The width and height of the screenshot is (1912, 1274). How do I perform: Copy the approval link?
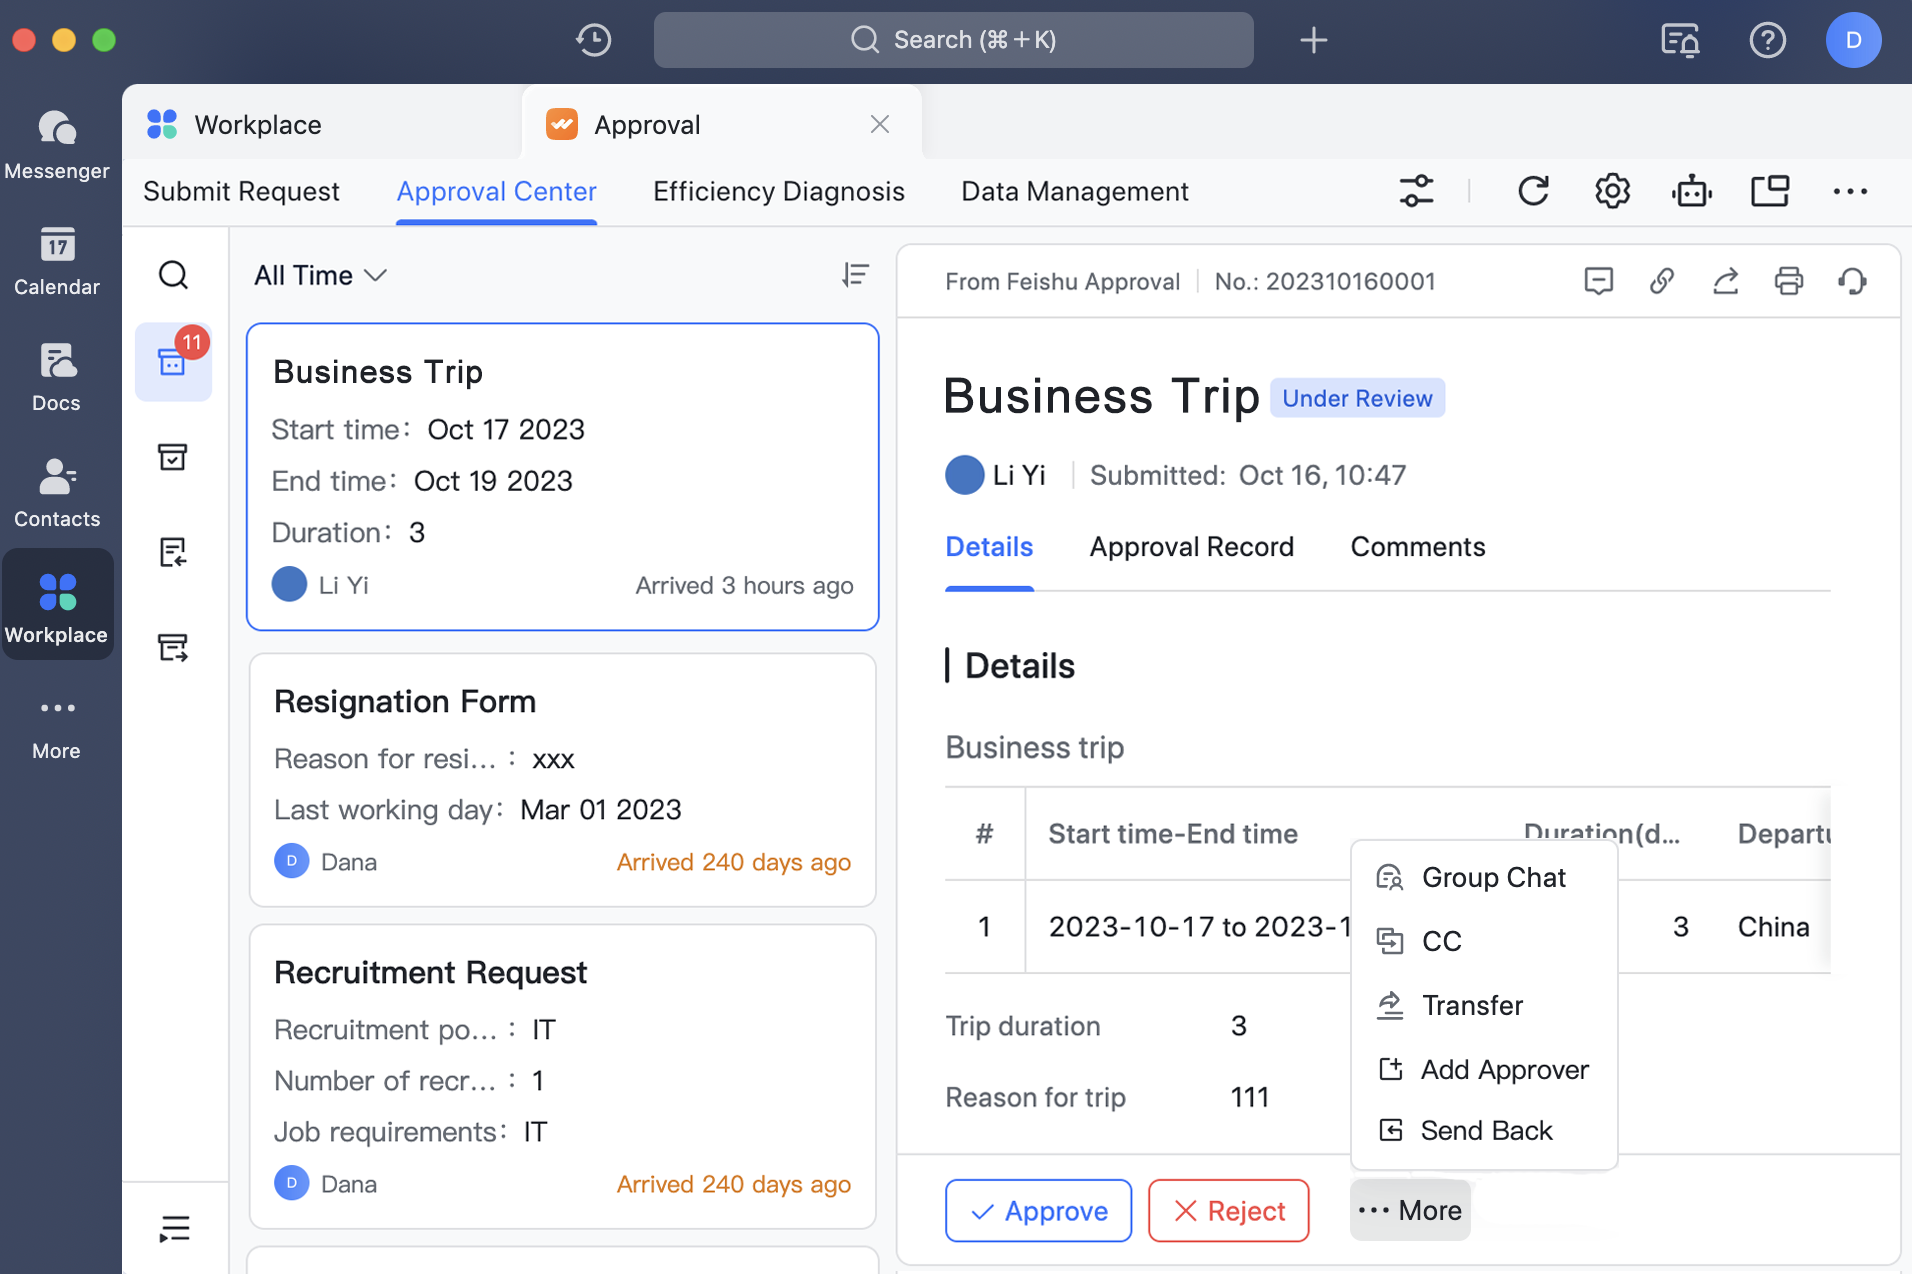[x=1662, y=281]
